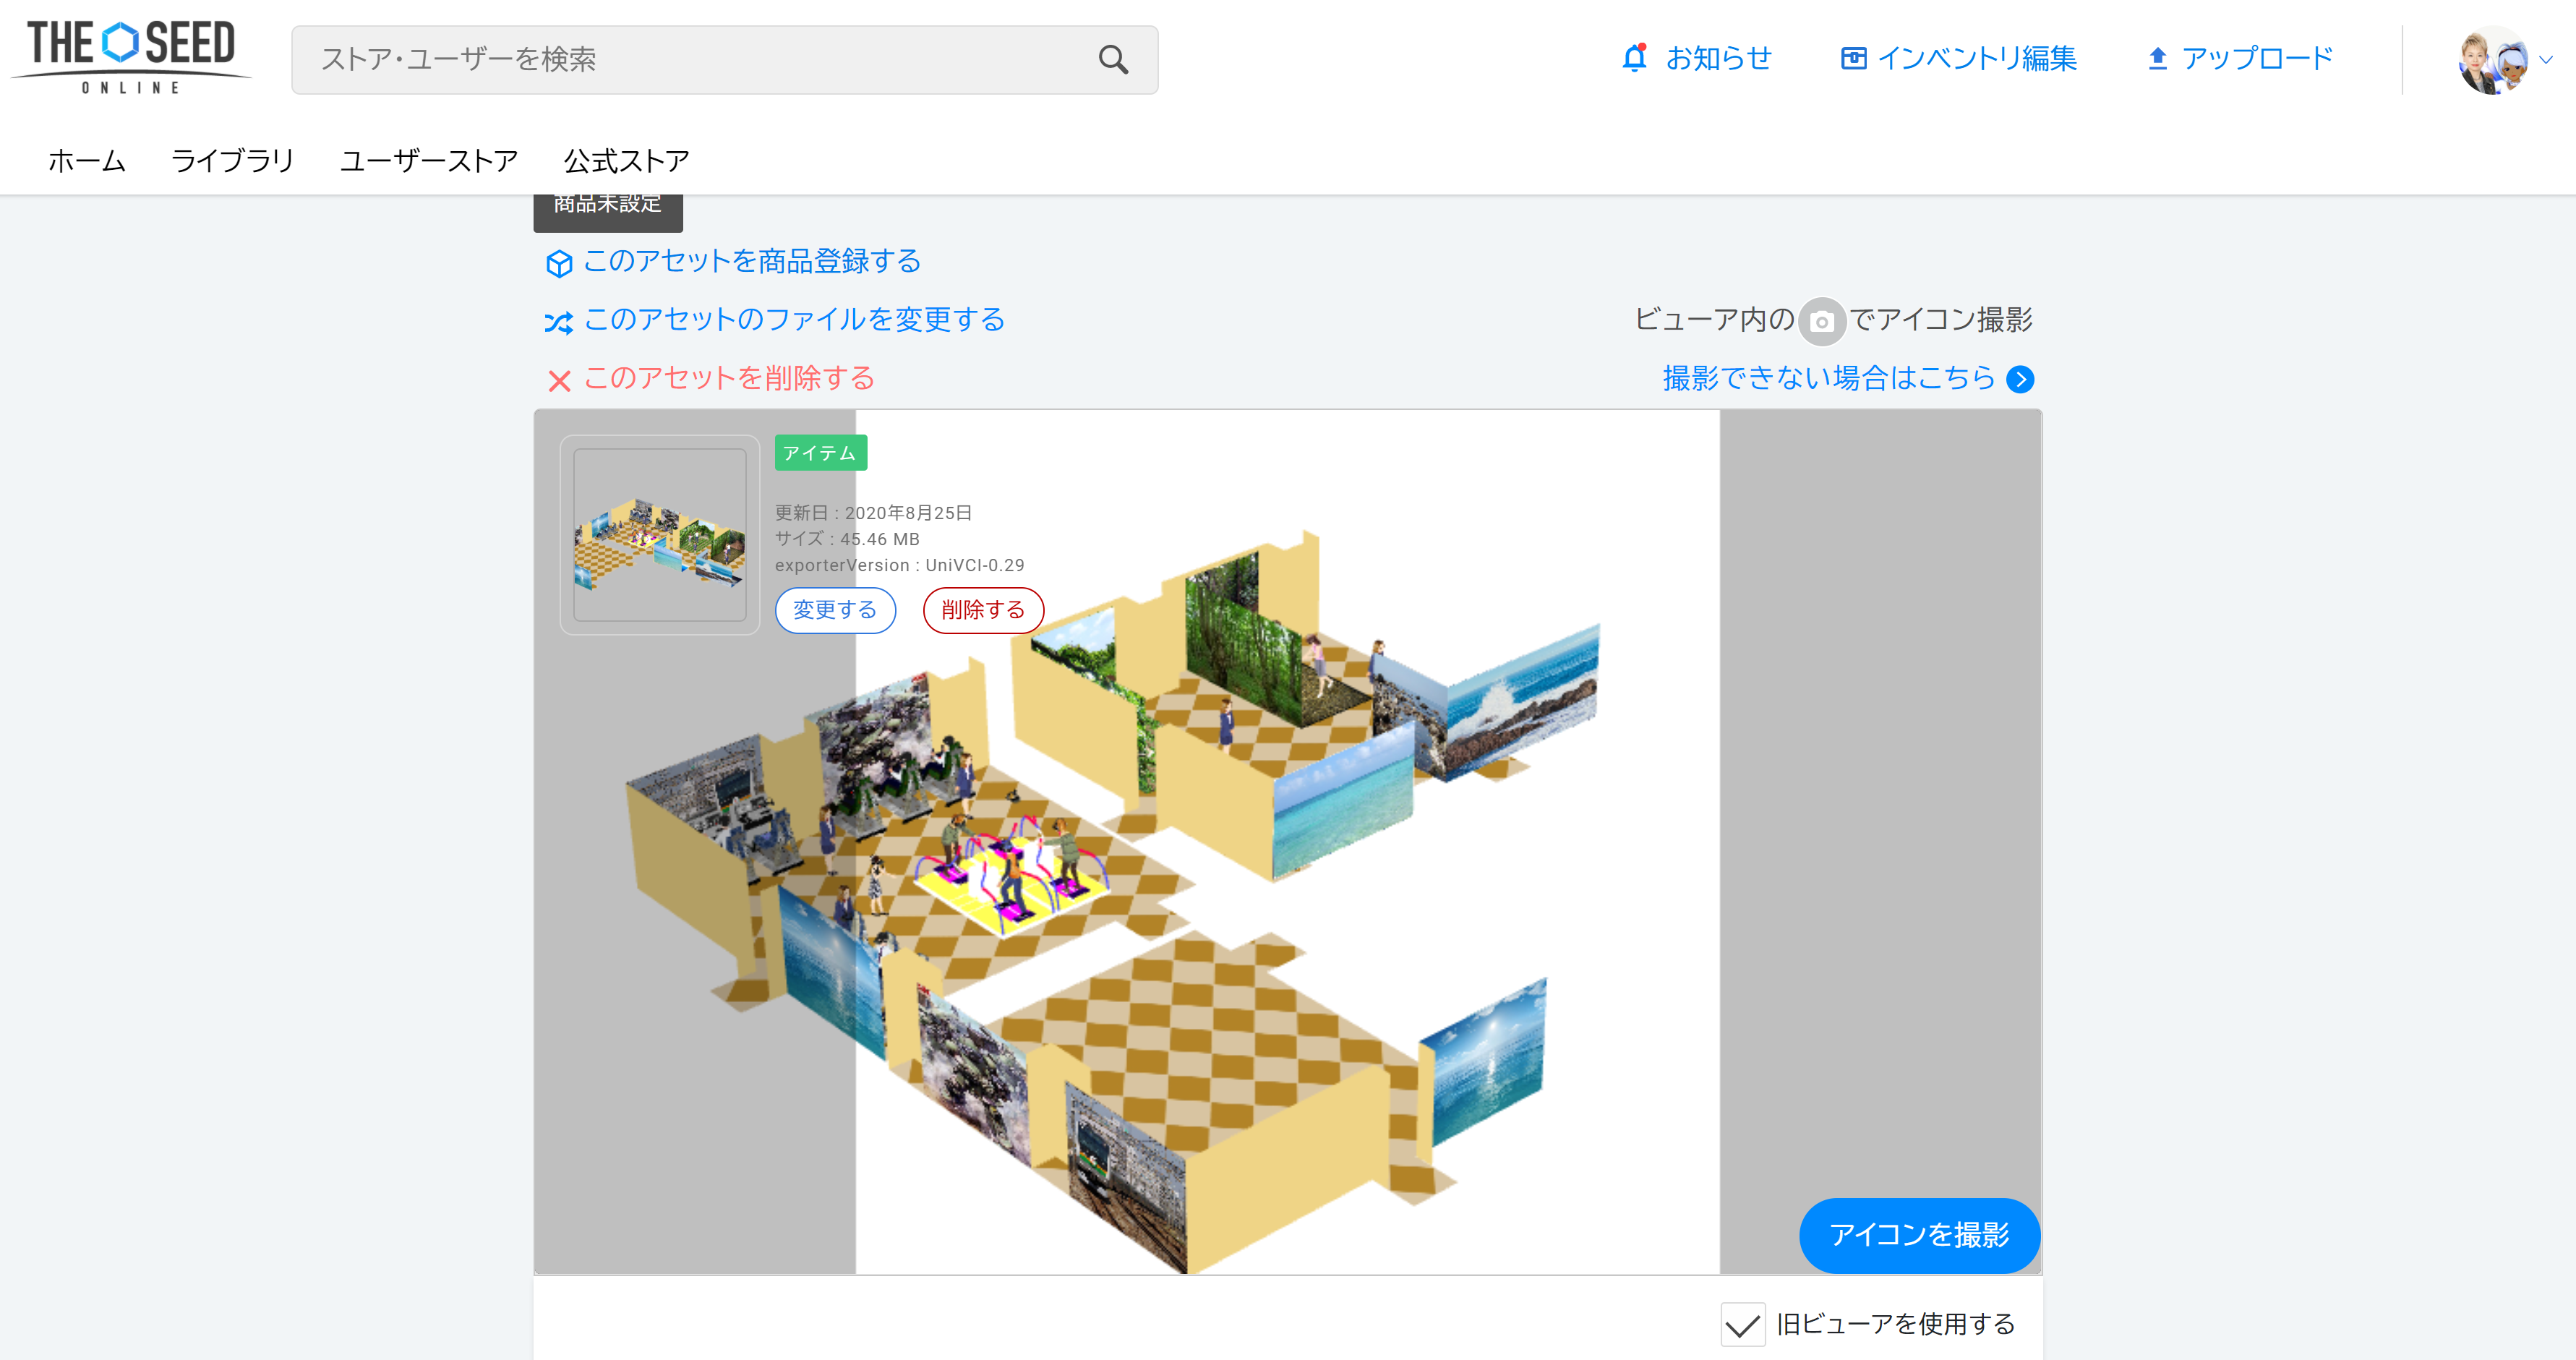This screenshot has height=1360, width=2576.
Task: Go to the ユーザーストア tab
Action: (428, 161)
